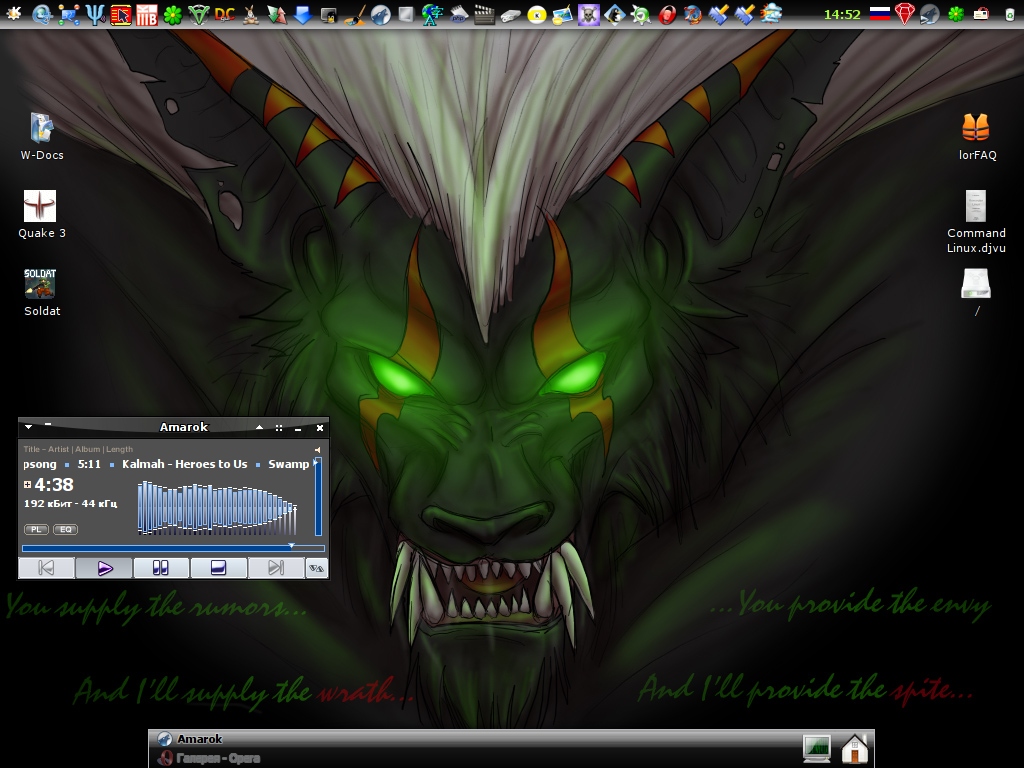
Task: Toggle the Amarok PL playlist button
Action: tap(36, 529)
